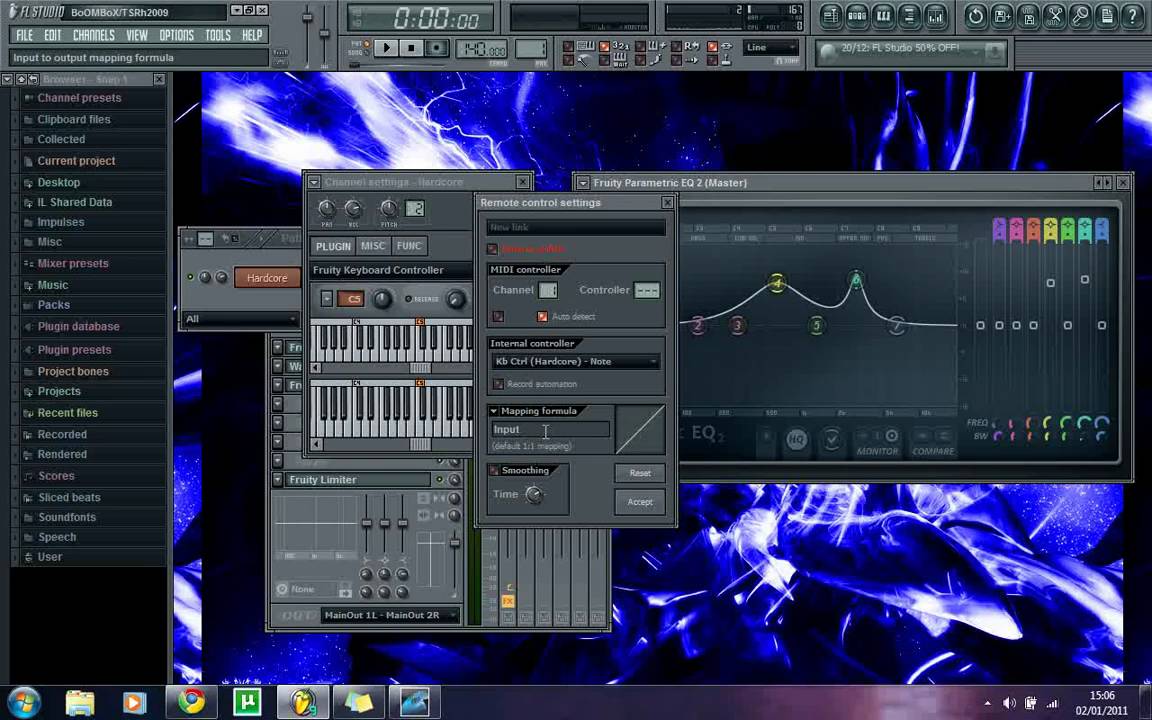
Task: Click the tempo display
Action: 482,49
